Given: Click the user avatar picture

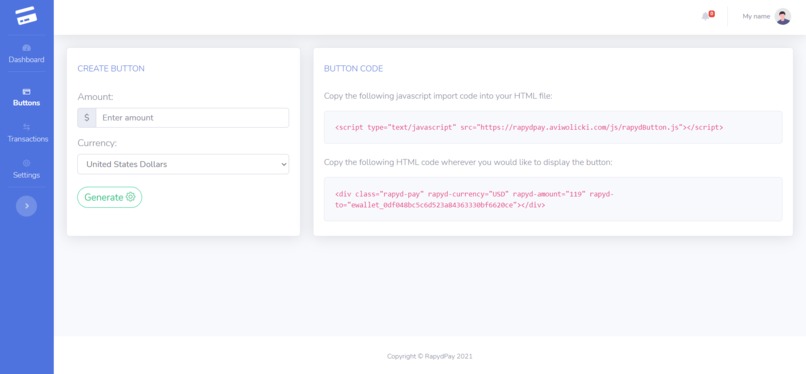Looking at the screenshot, I should 782,16.
